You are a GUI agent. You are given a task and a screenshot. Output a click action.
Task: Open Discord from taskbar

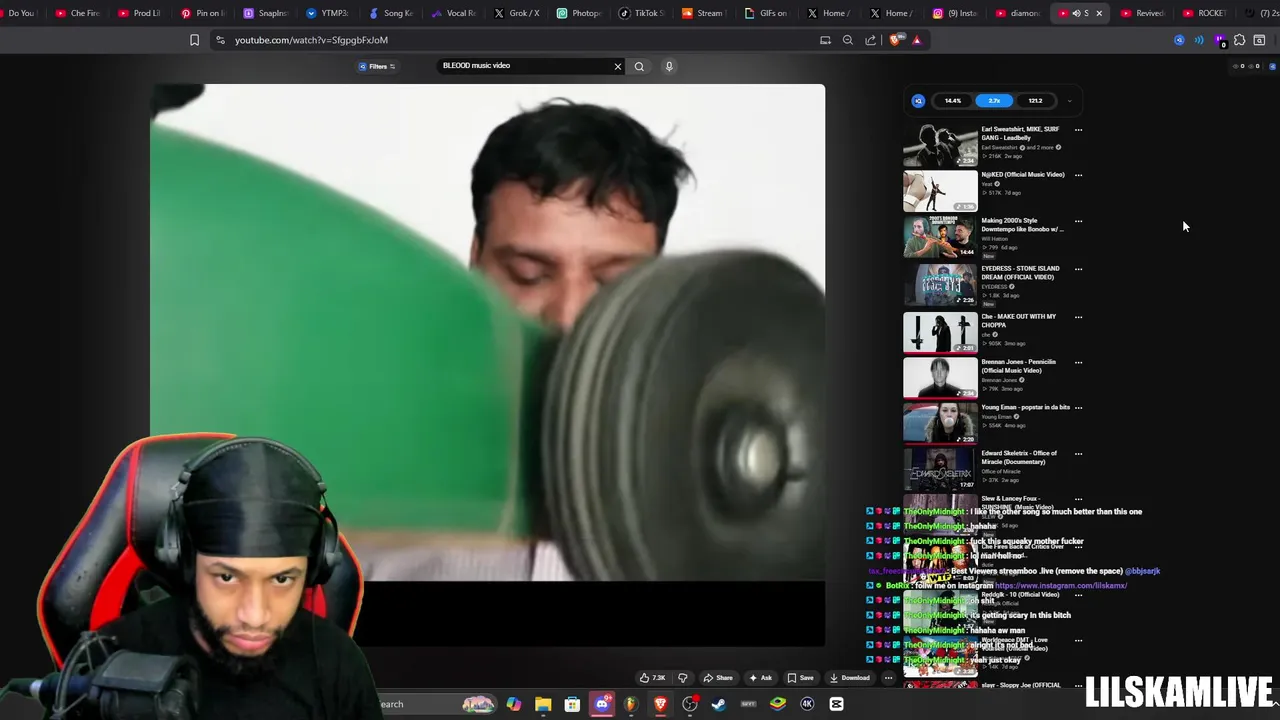click(602, 704)
